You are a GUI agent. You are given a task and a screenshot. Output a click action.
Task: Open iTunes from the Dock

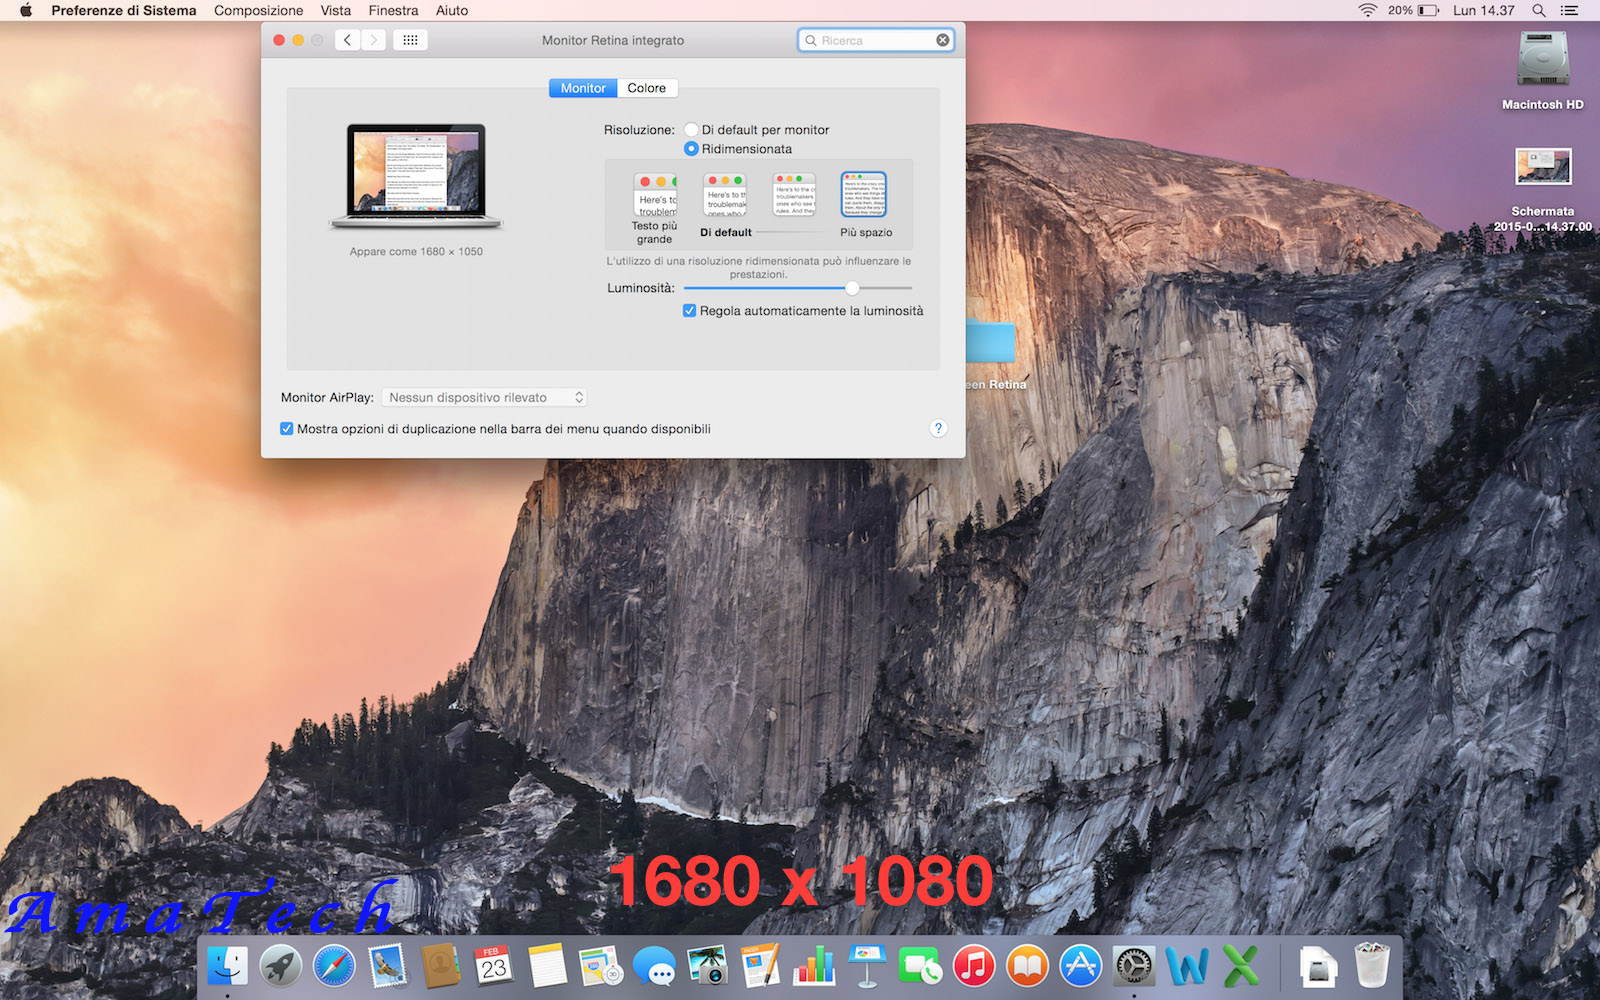point(973,966)
